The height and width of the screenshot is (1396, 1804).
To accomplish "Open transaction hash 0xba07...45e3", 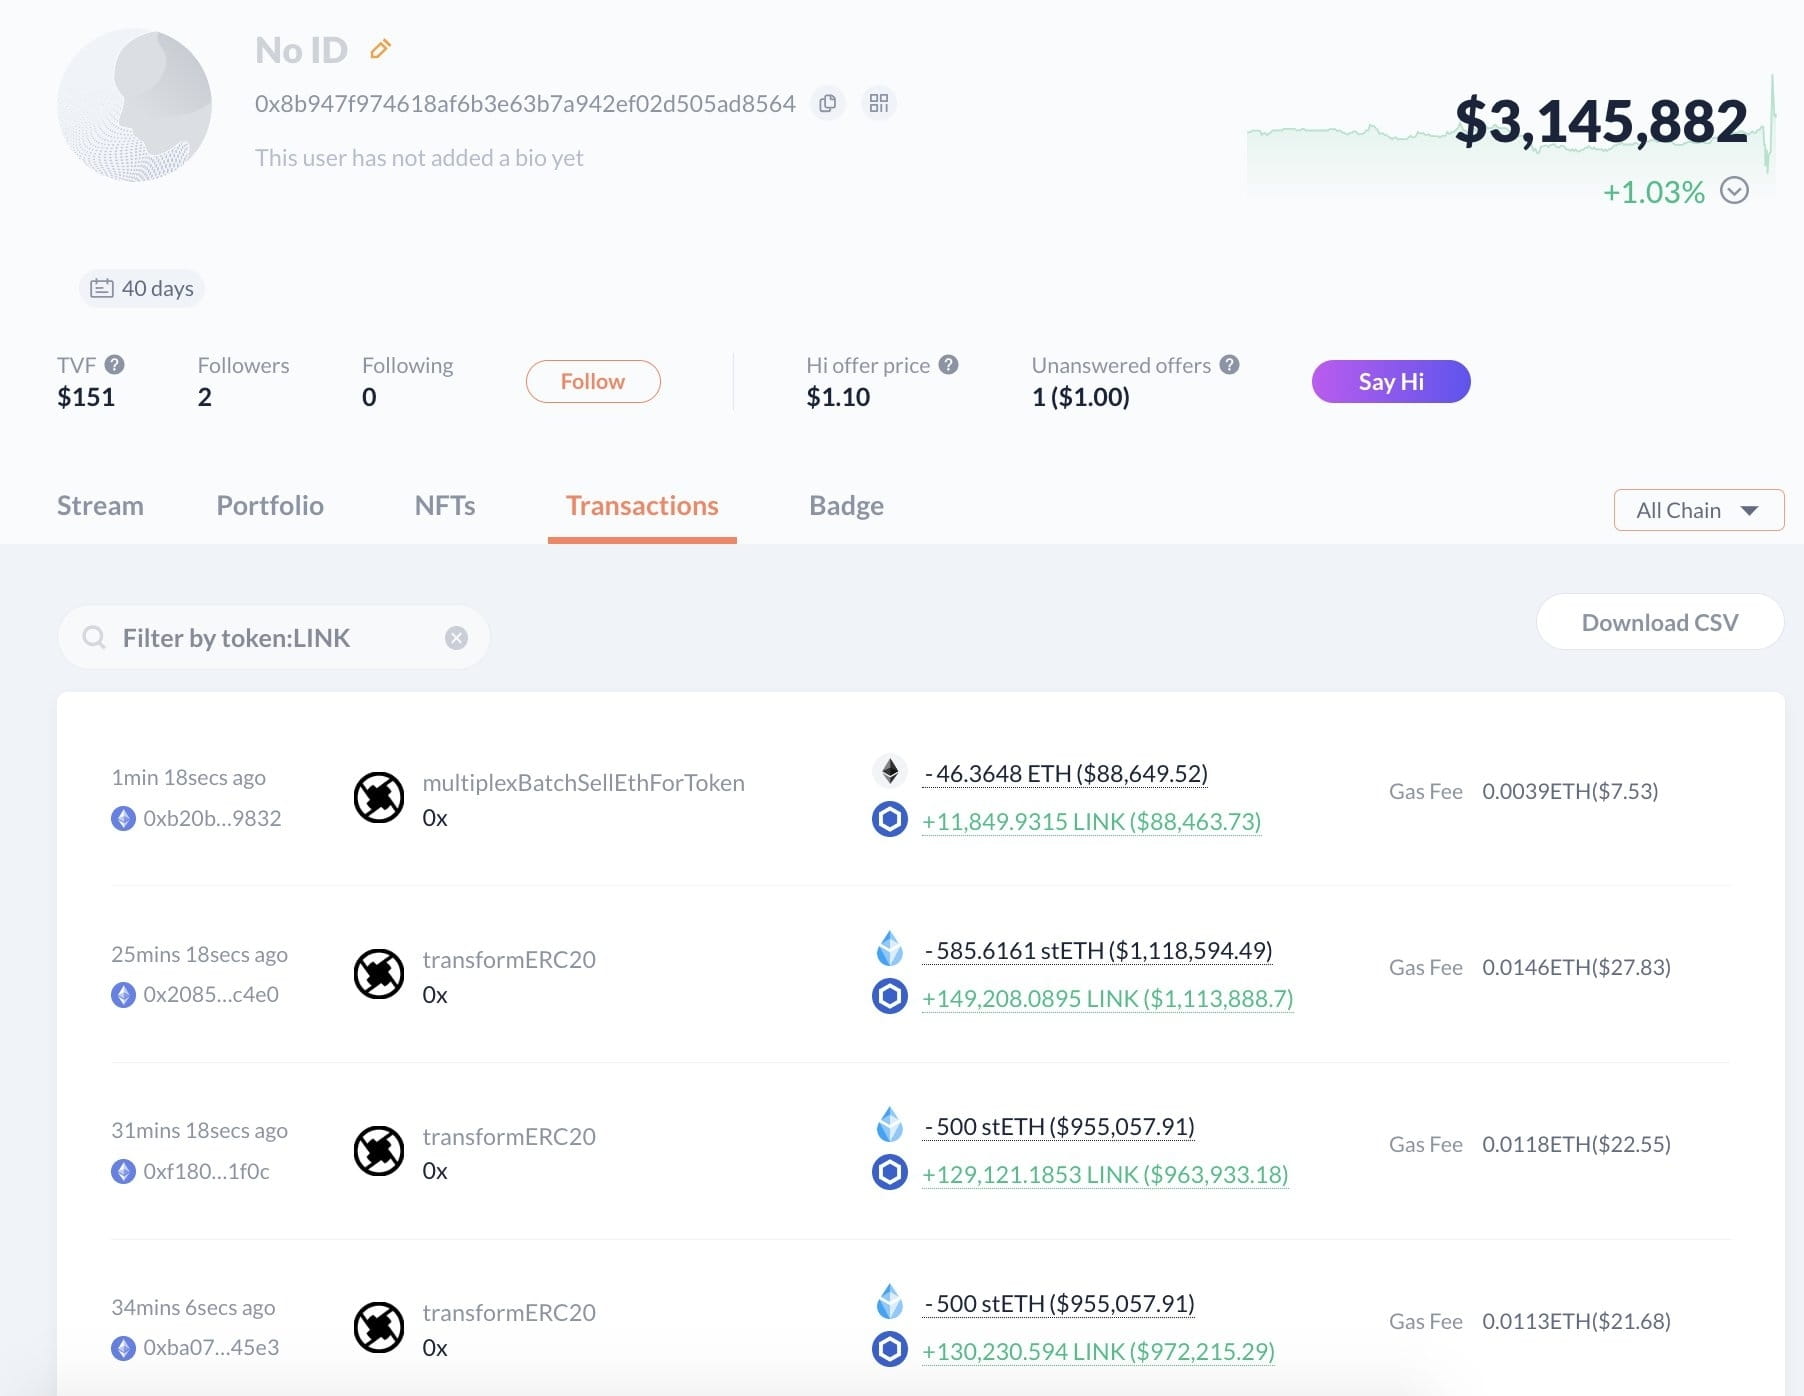I will (x=211, y=1347).
